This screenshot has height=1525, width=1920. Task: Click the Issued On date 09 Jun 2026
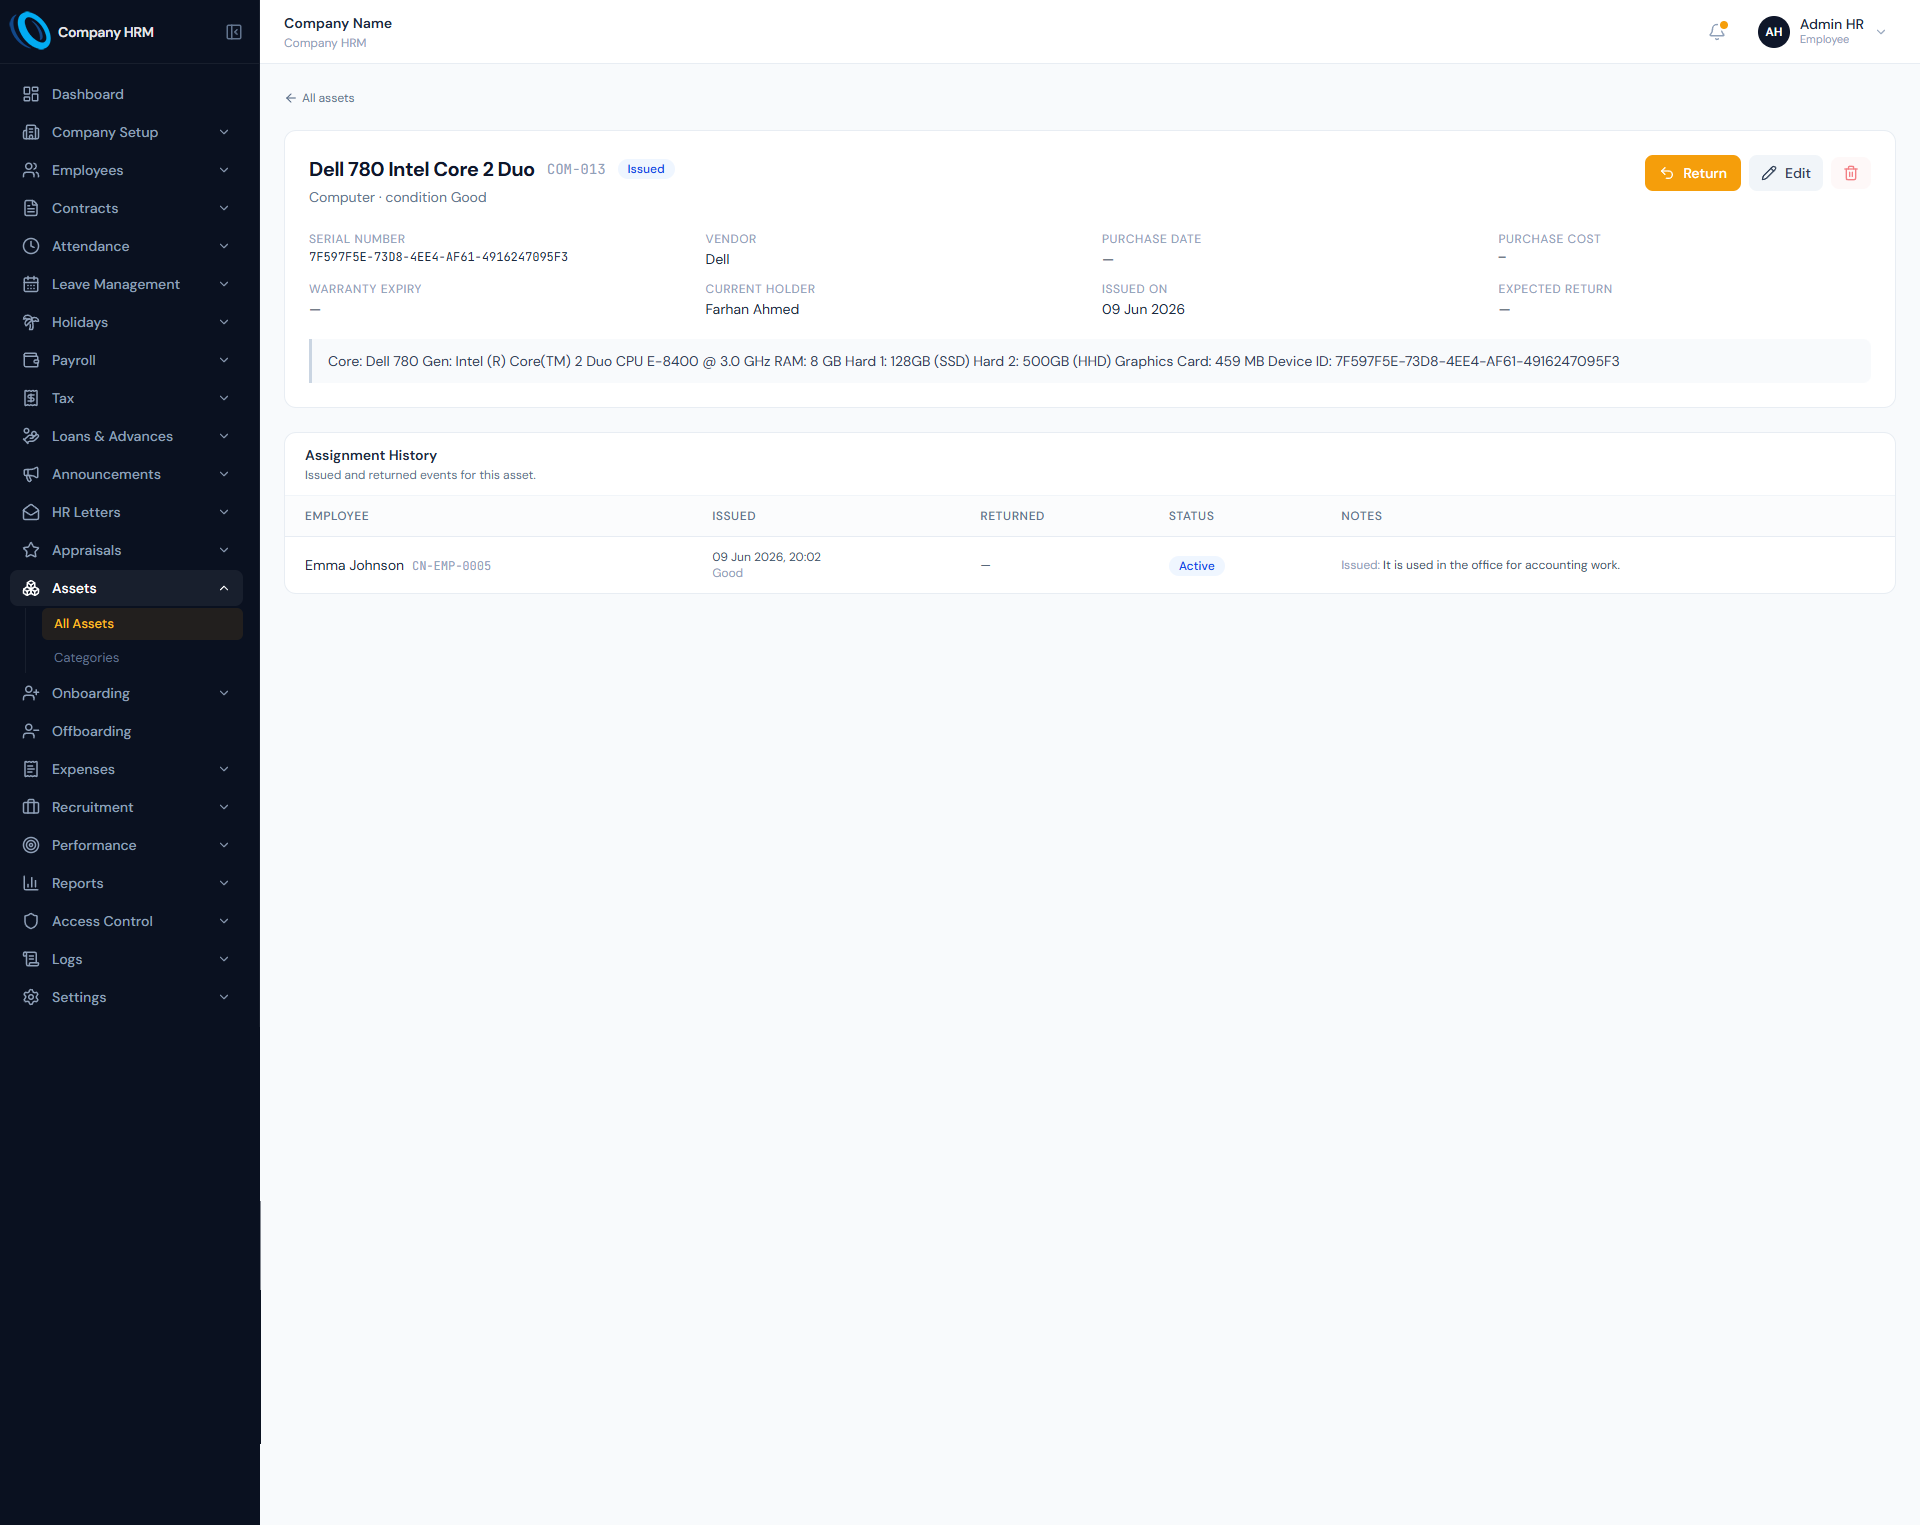coord(1143,310)
